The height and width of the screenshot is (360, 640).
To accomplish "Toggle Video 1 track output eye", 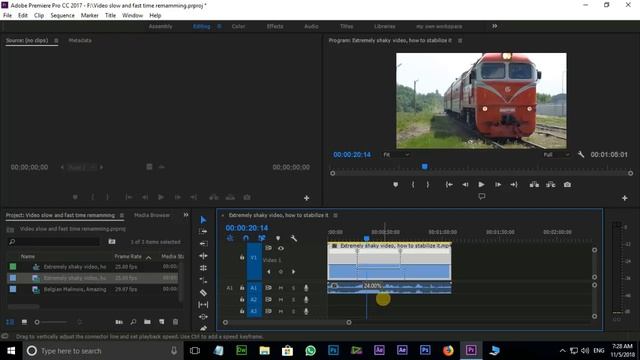I will point(281,248).
